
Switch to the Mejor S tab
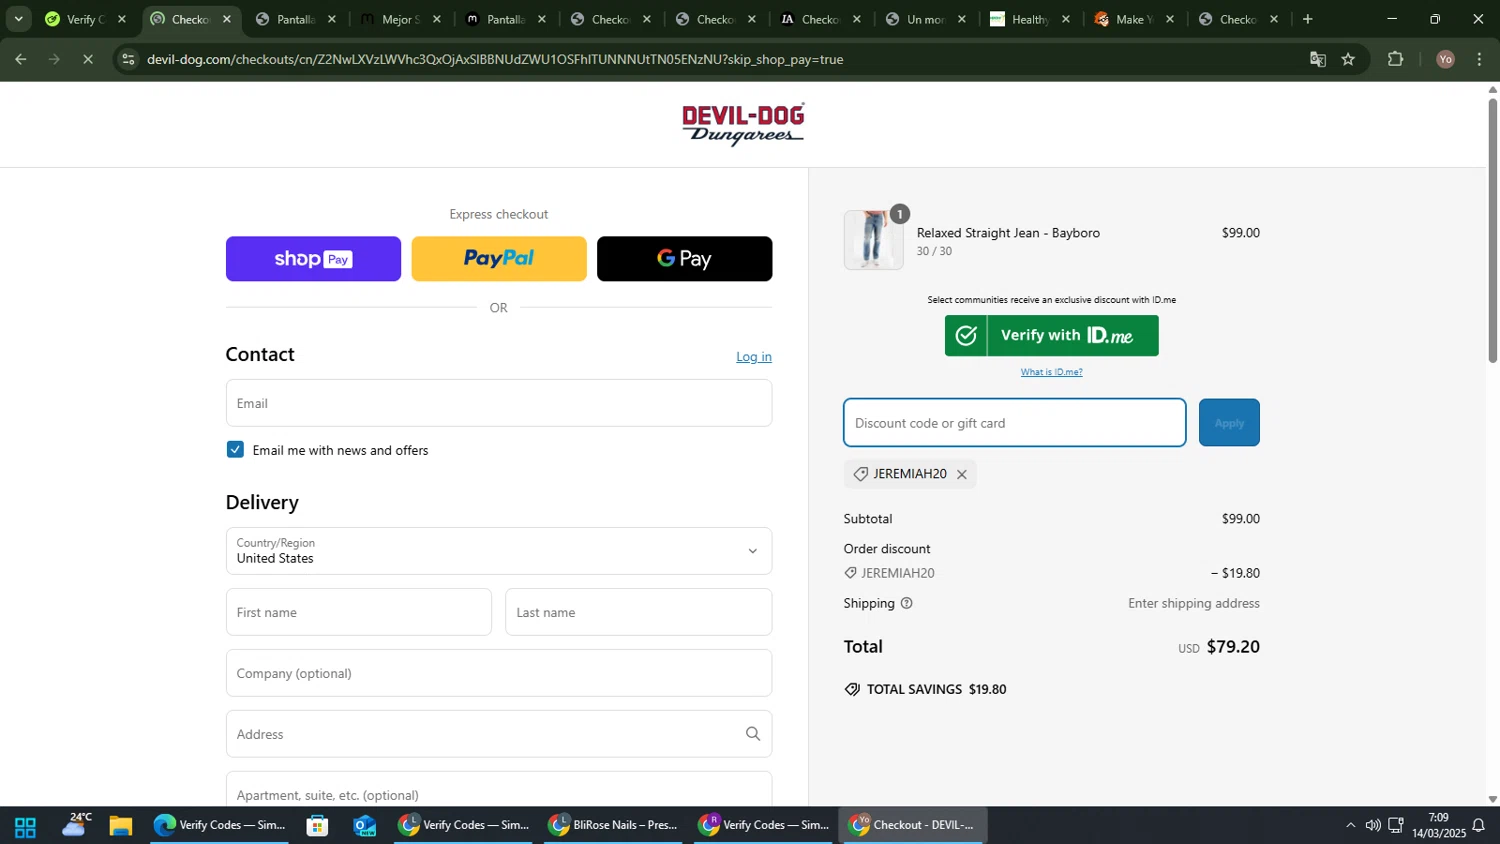(401, 19)
